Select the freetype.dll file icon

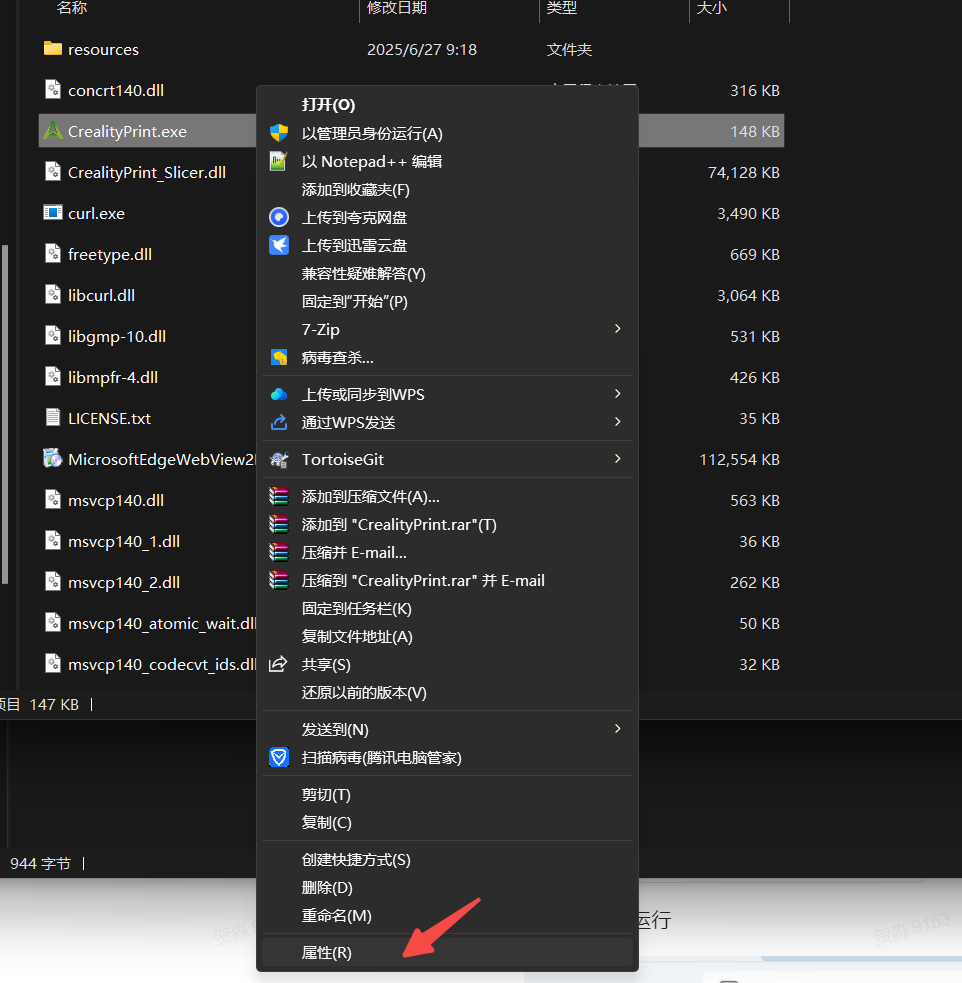click(53, 254)
